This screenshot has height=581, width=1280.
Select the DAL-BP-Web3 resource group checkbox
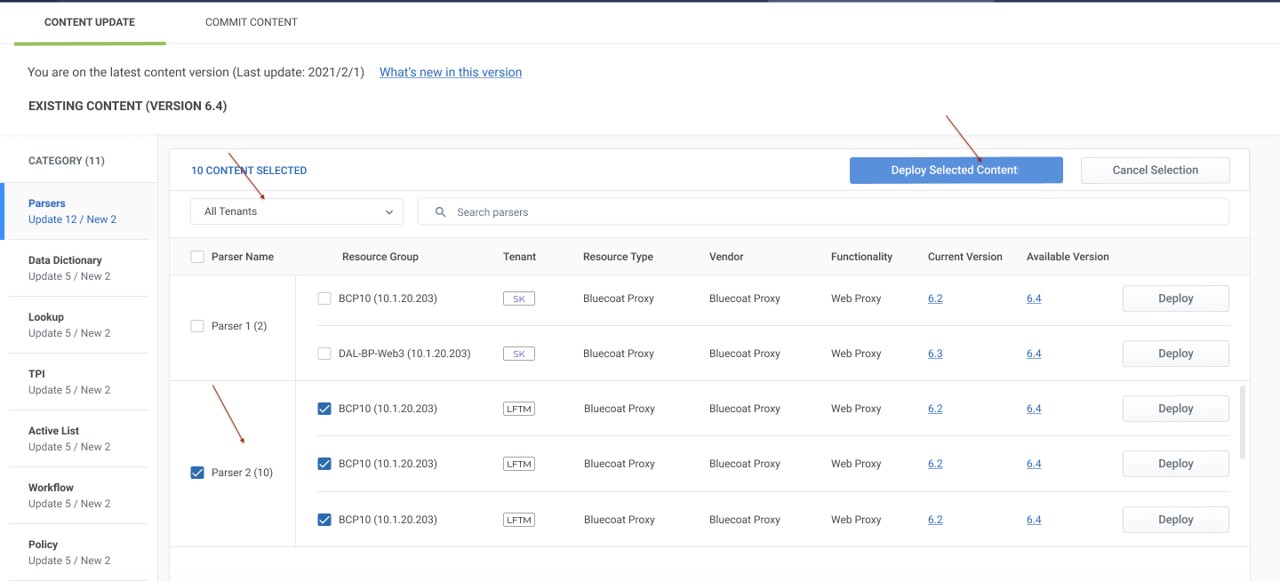click(324, 354)
